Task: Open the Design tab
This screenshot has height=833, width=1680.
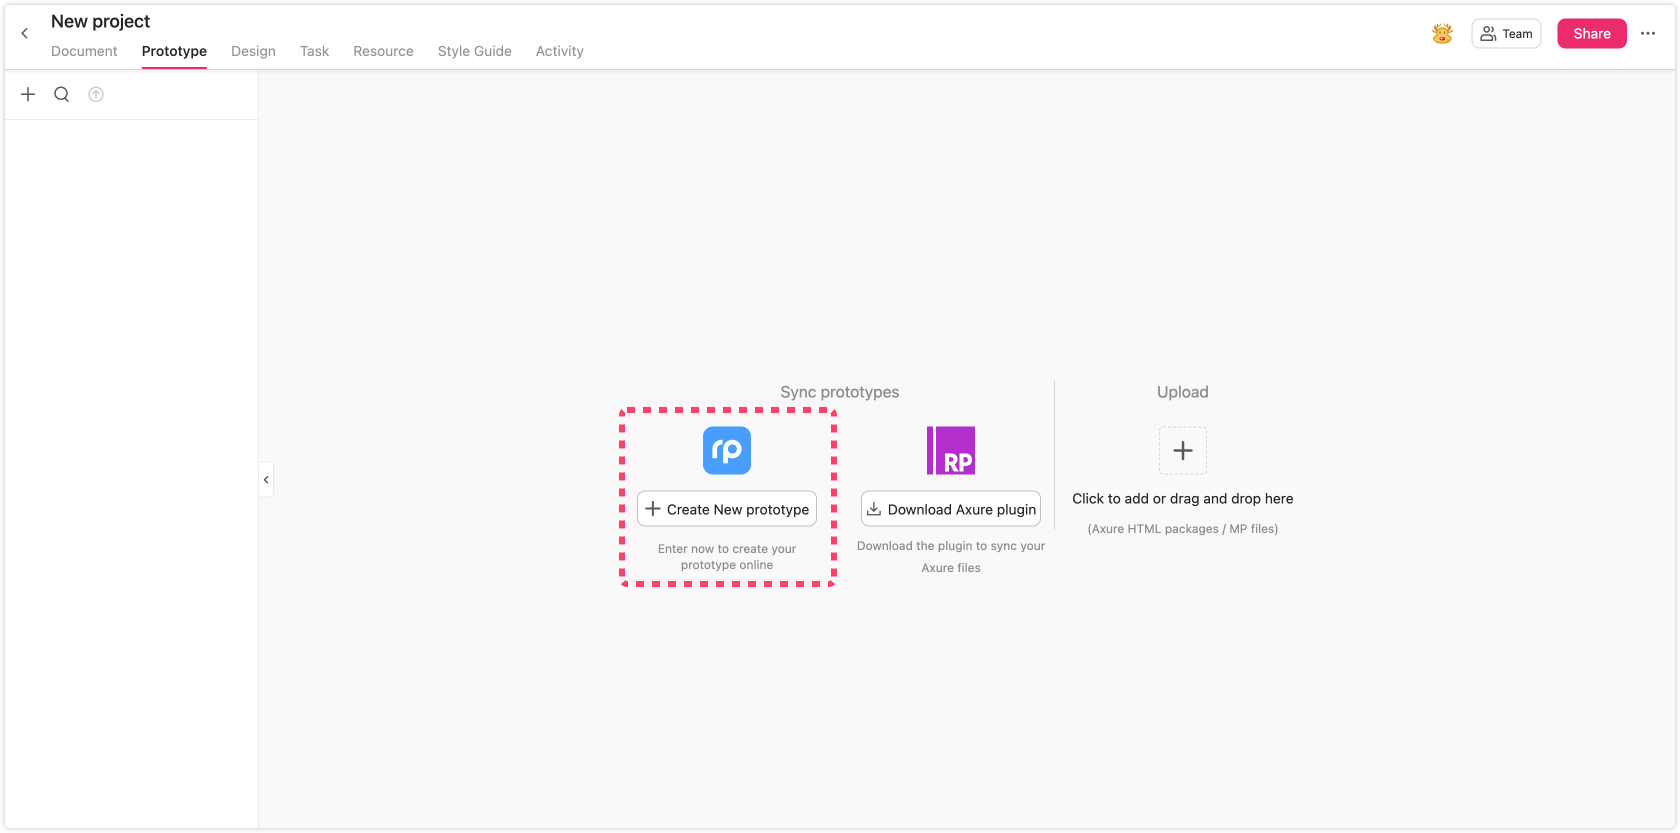Action: pyautogui.click(x=253, y=51)
